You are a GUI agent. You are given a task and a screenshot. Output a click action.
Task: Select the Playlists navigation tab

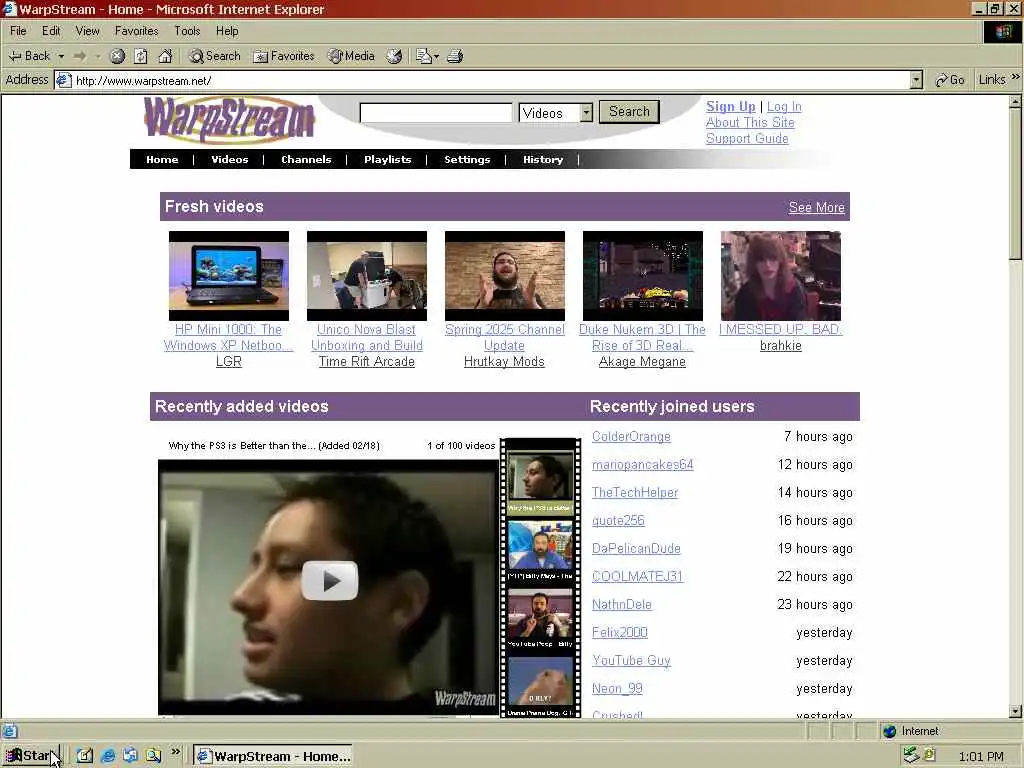pos(387,159)
